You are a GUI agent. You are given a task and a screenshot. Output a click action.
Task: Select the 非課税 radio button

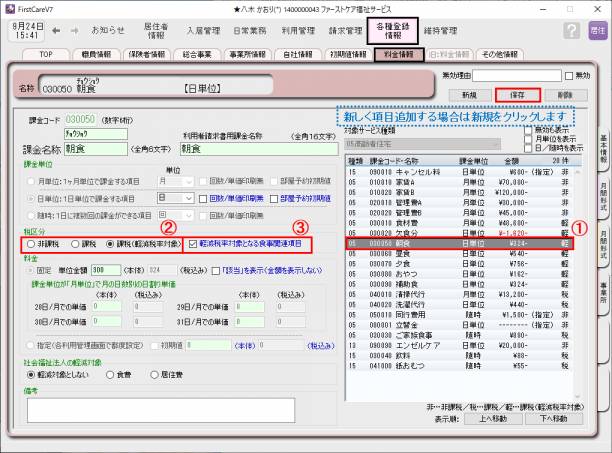pyautogui.click(x=31, y=243)
